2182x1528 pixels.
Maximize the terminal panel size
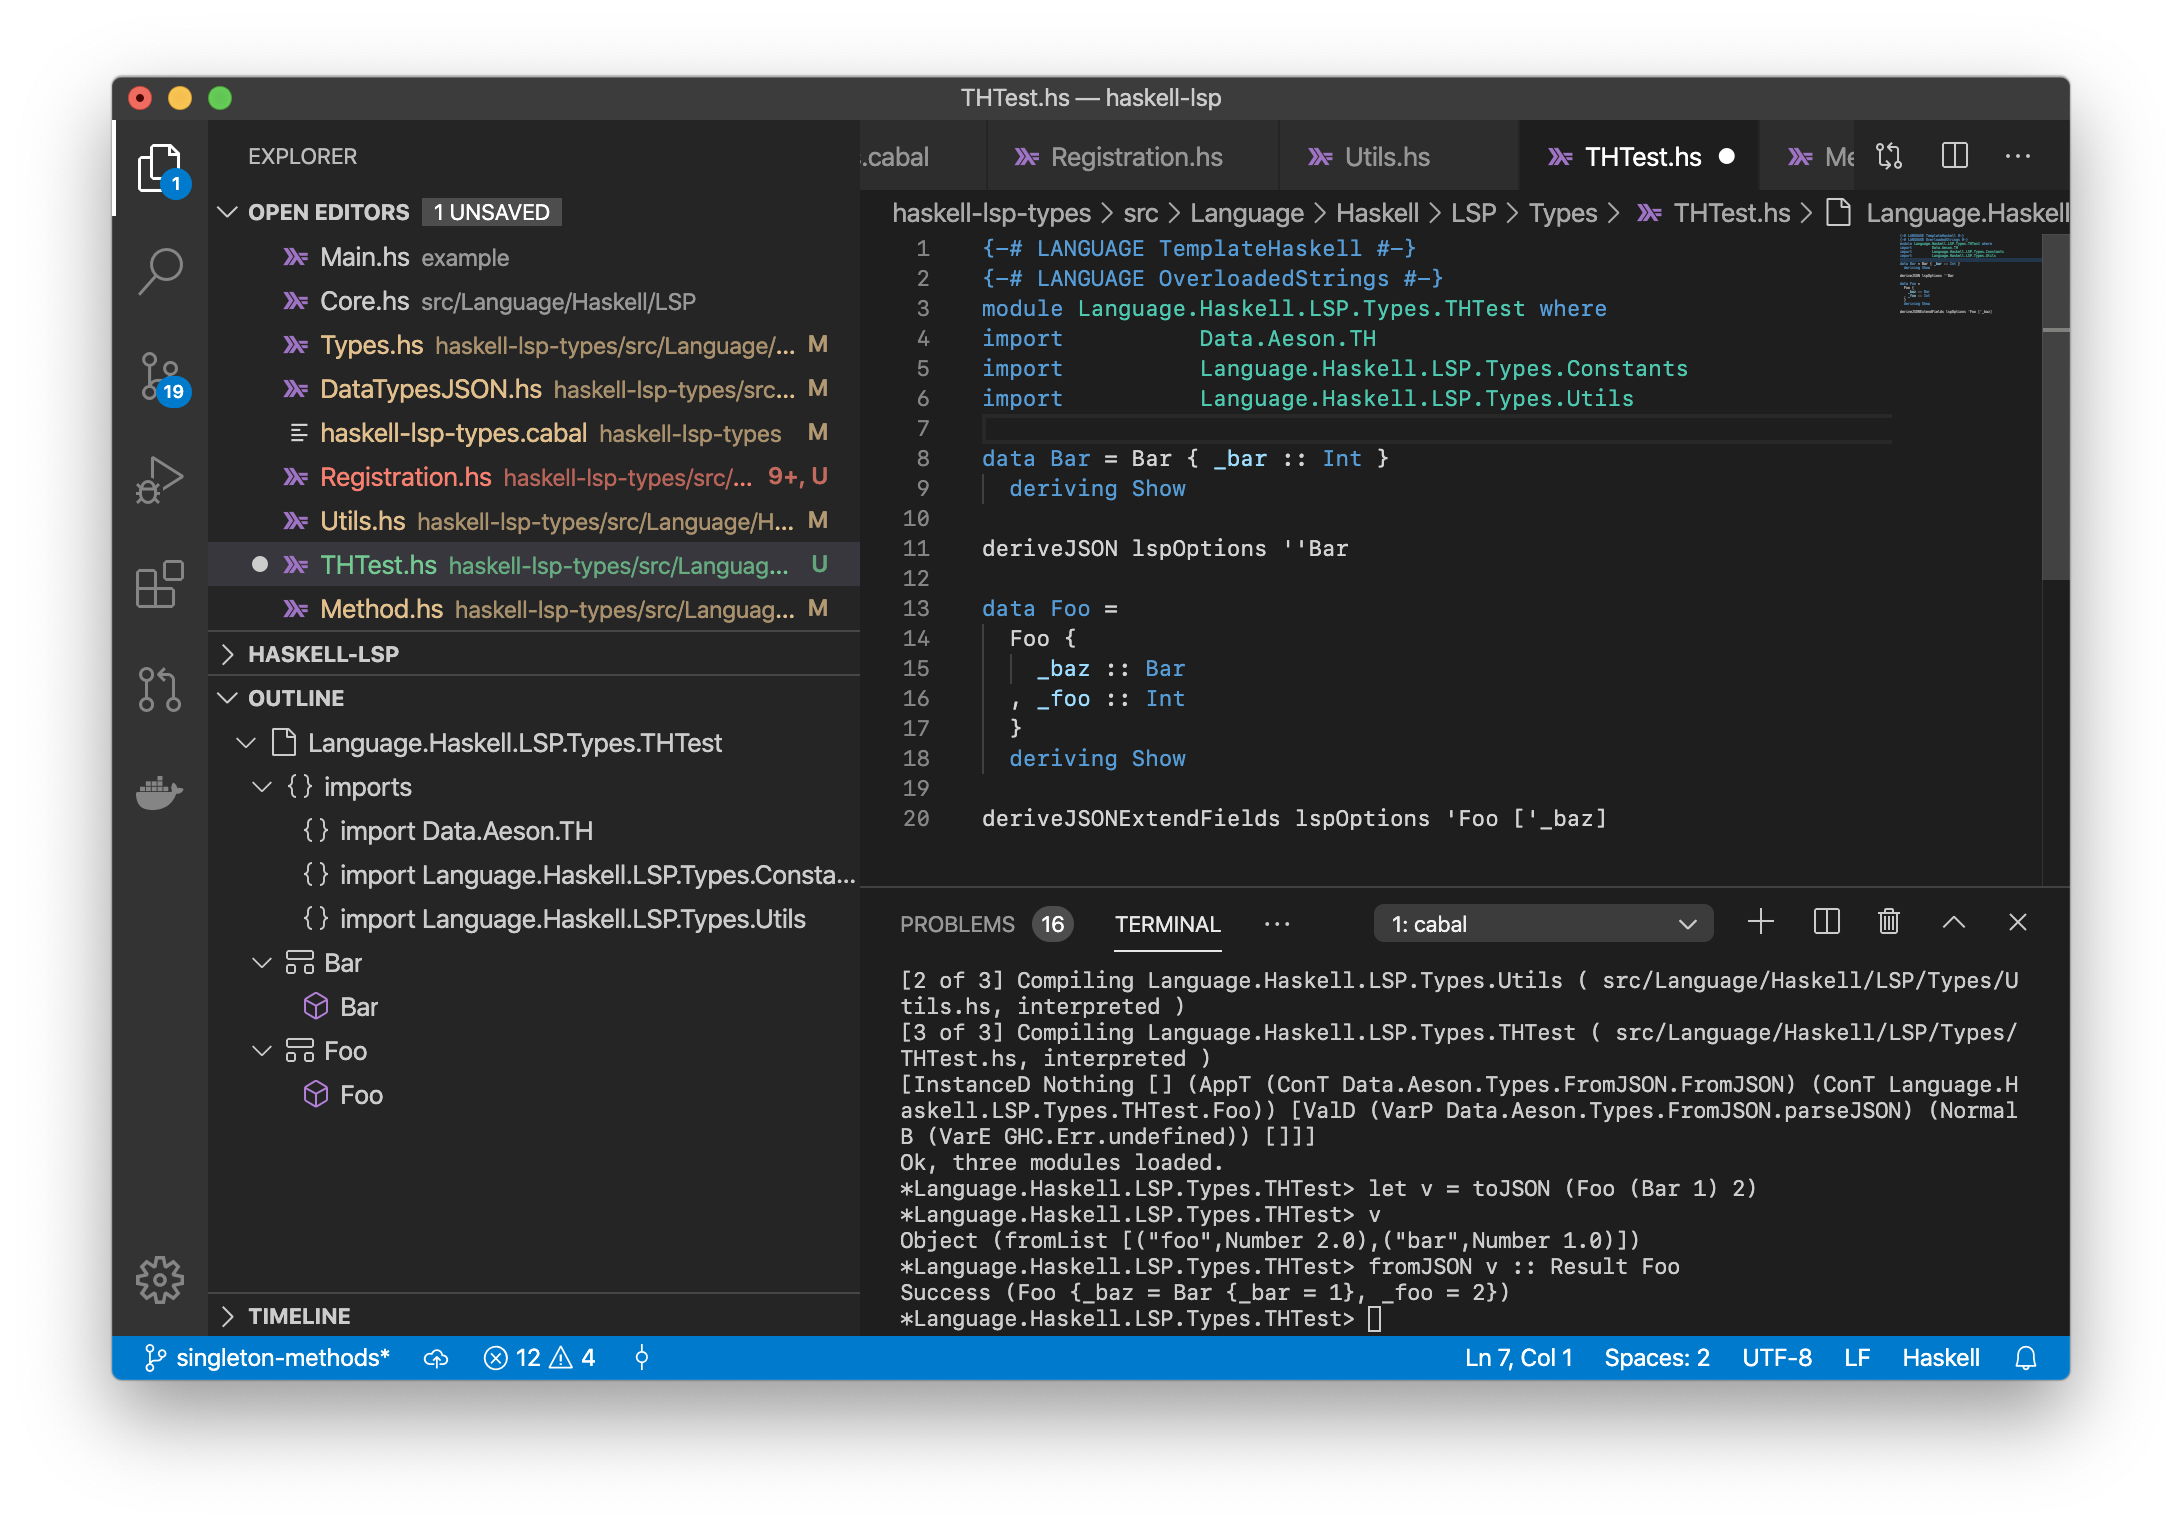1954,923
